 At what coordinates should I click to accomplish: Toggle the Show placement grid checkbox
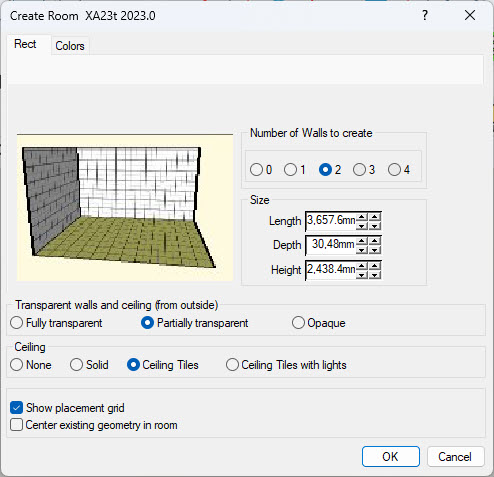(16, 408)
